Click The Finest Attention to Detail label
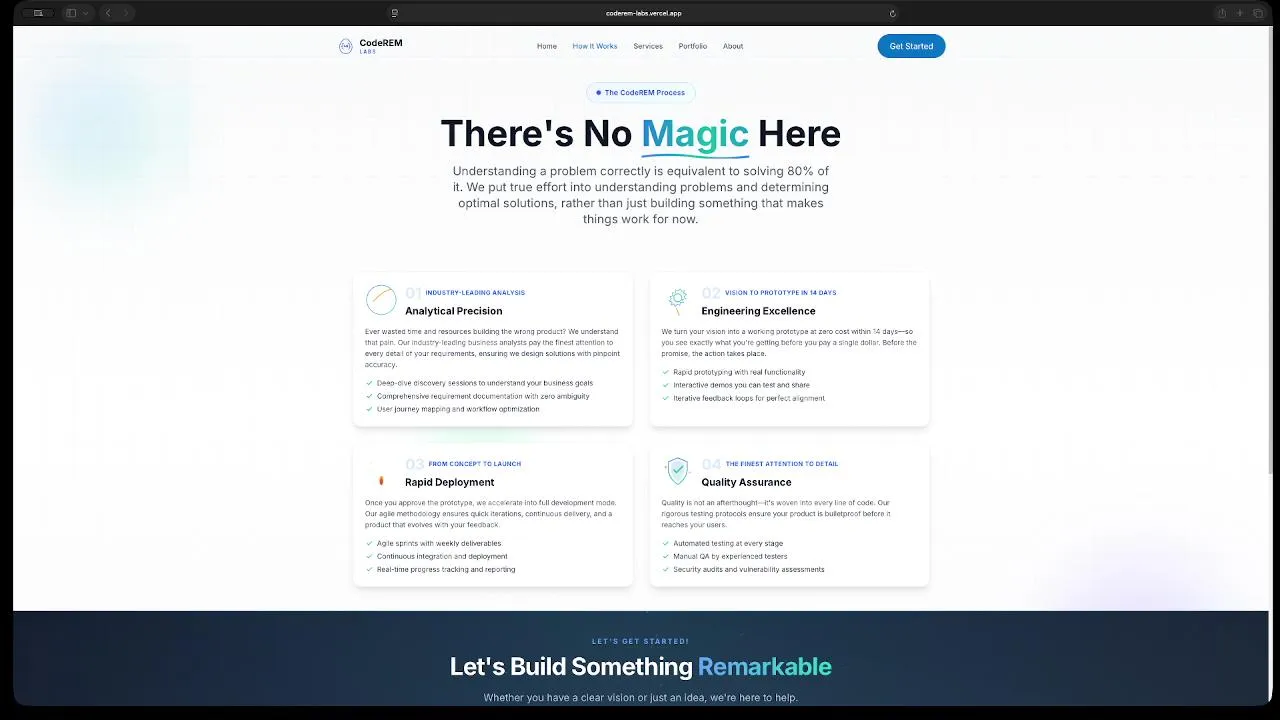 tap(782, 464)
